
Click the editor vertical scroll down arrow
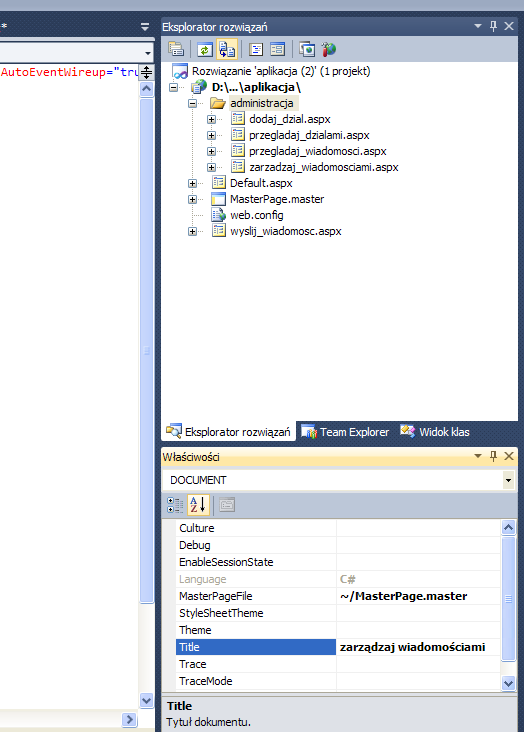point(147,700)
